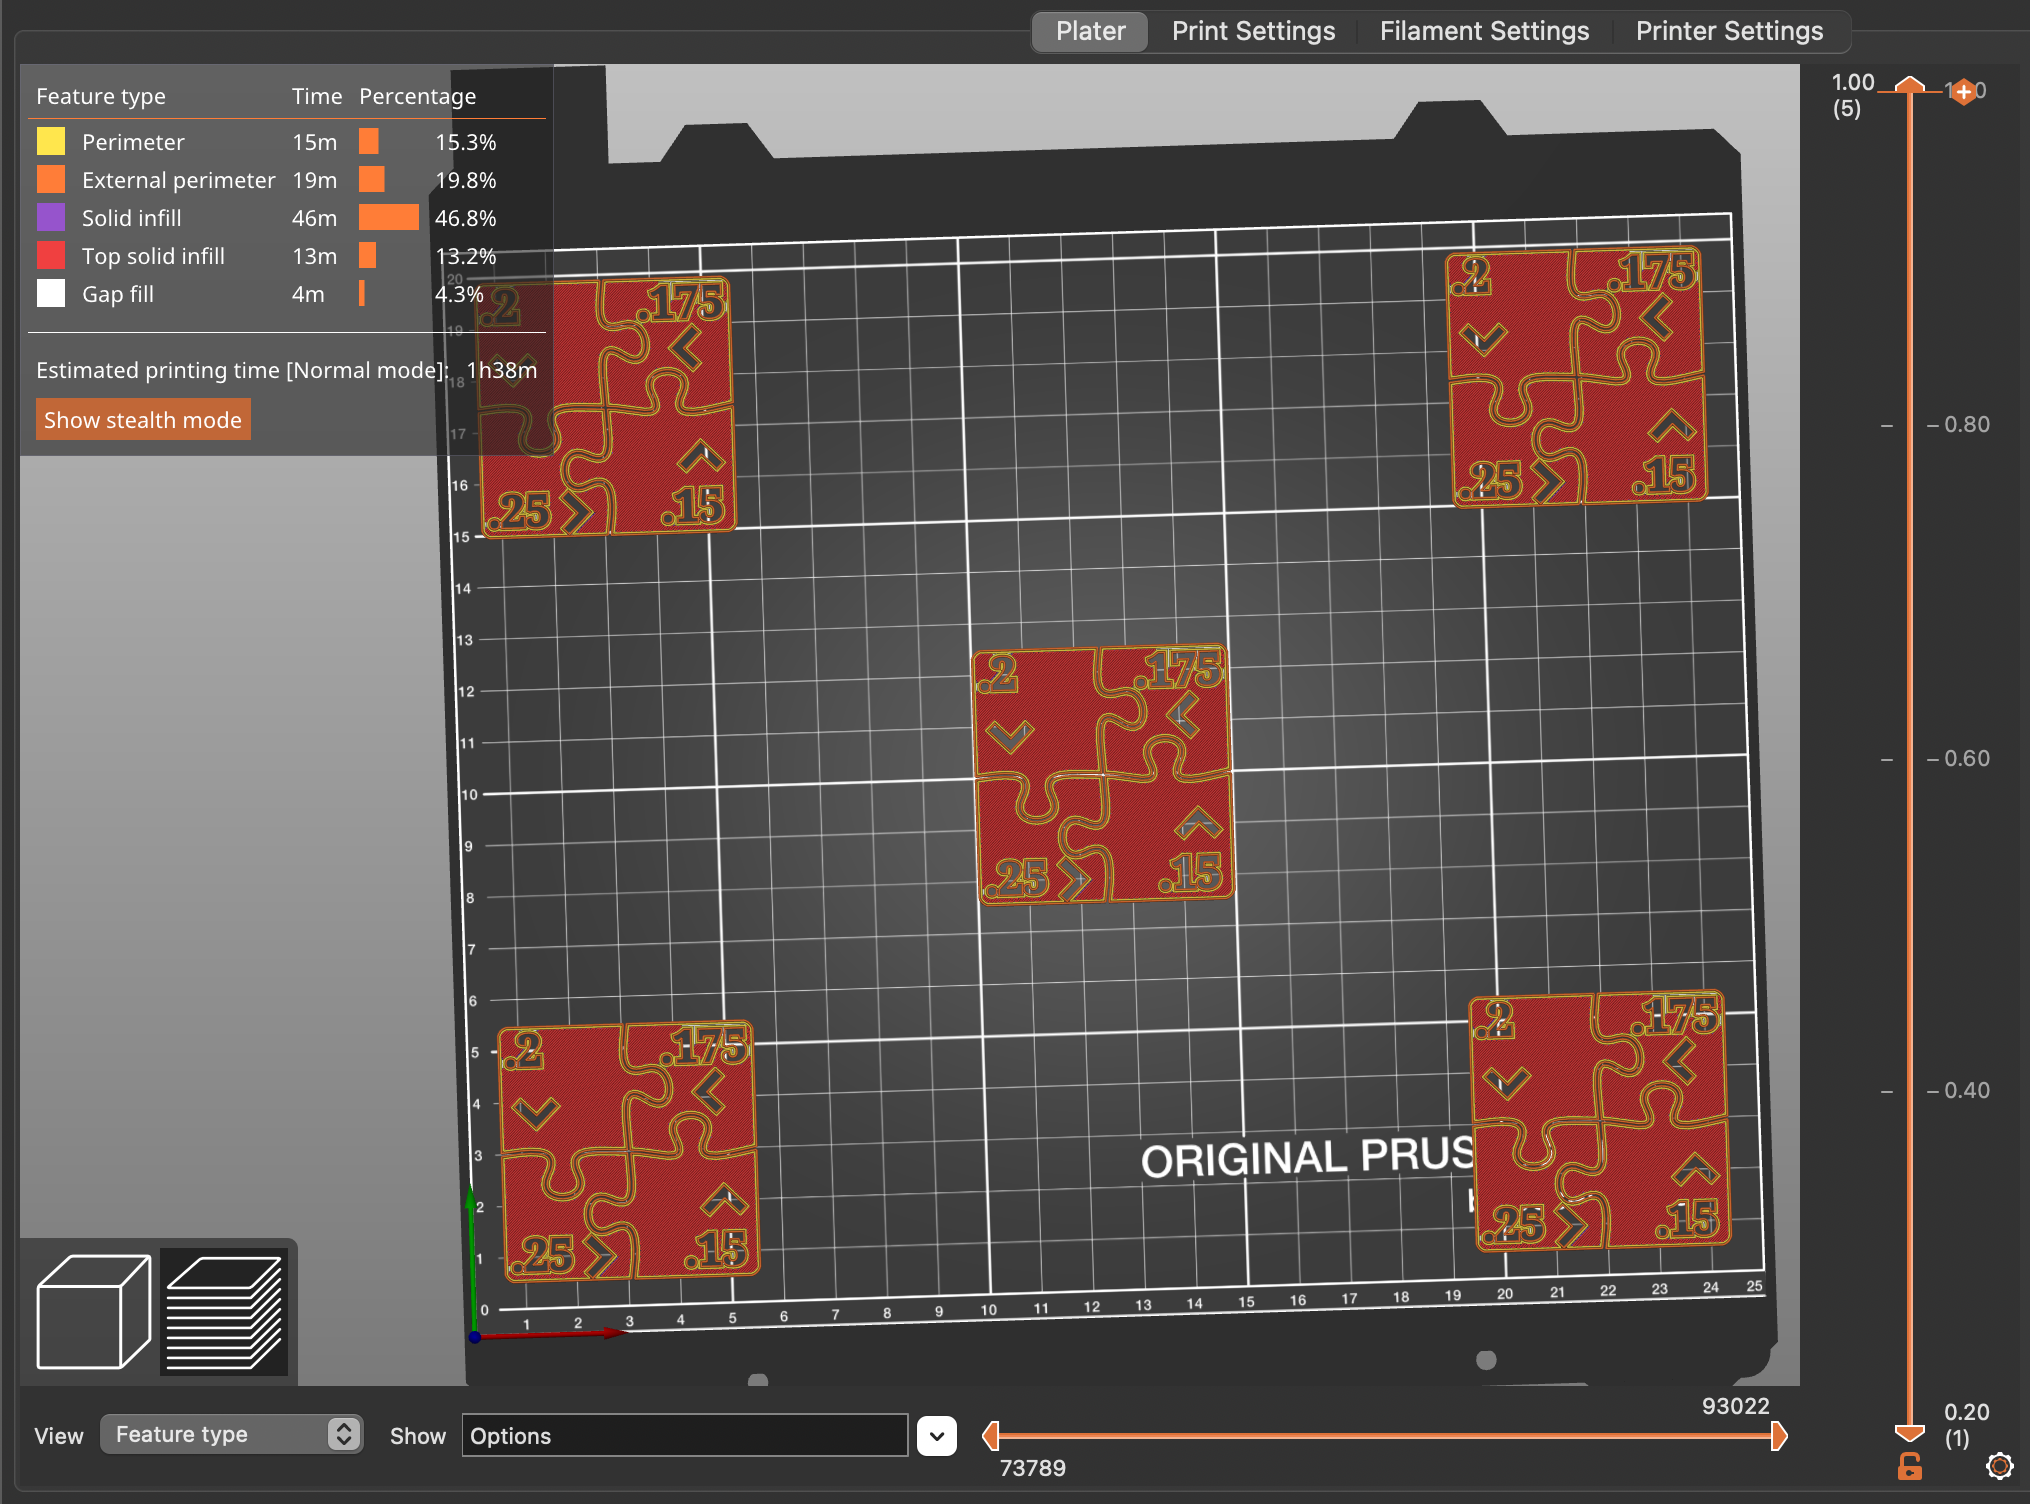Click the Plater tab
The image size is (2030, 1504).
tap(1090, 27)
